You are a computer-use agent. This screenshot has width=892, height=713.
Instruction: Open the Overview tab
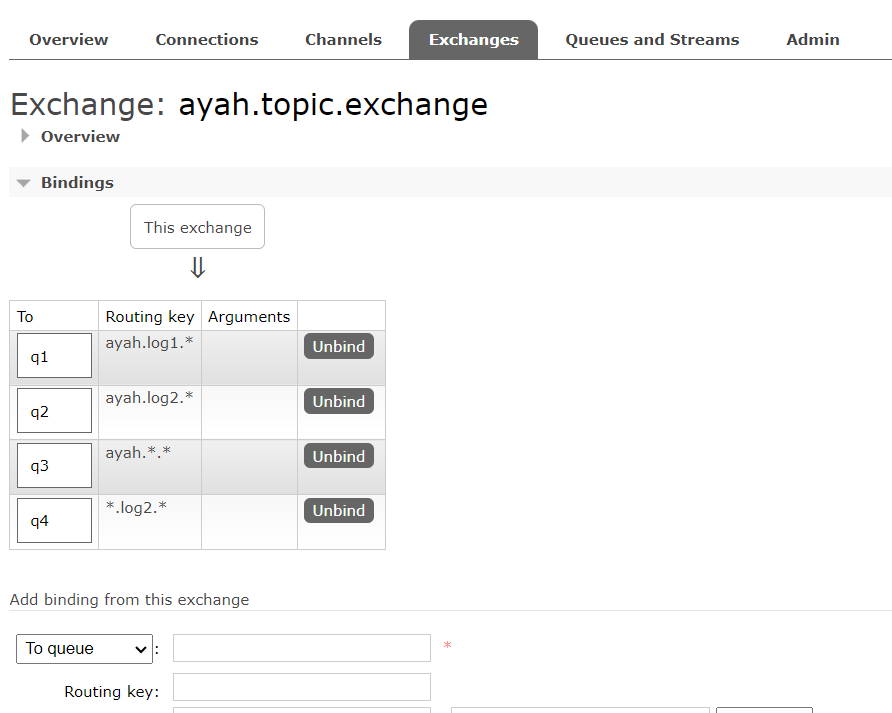click(68, 40)
